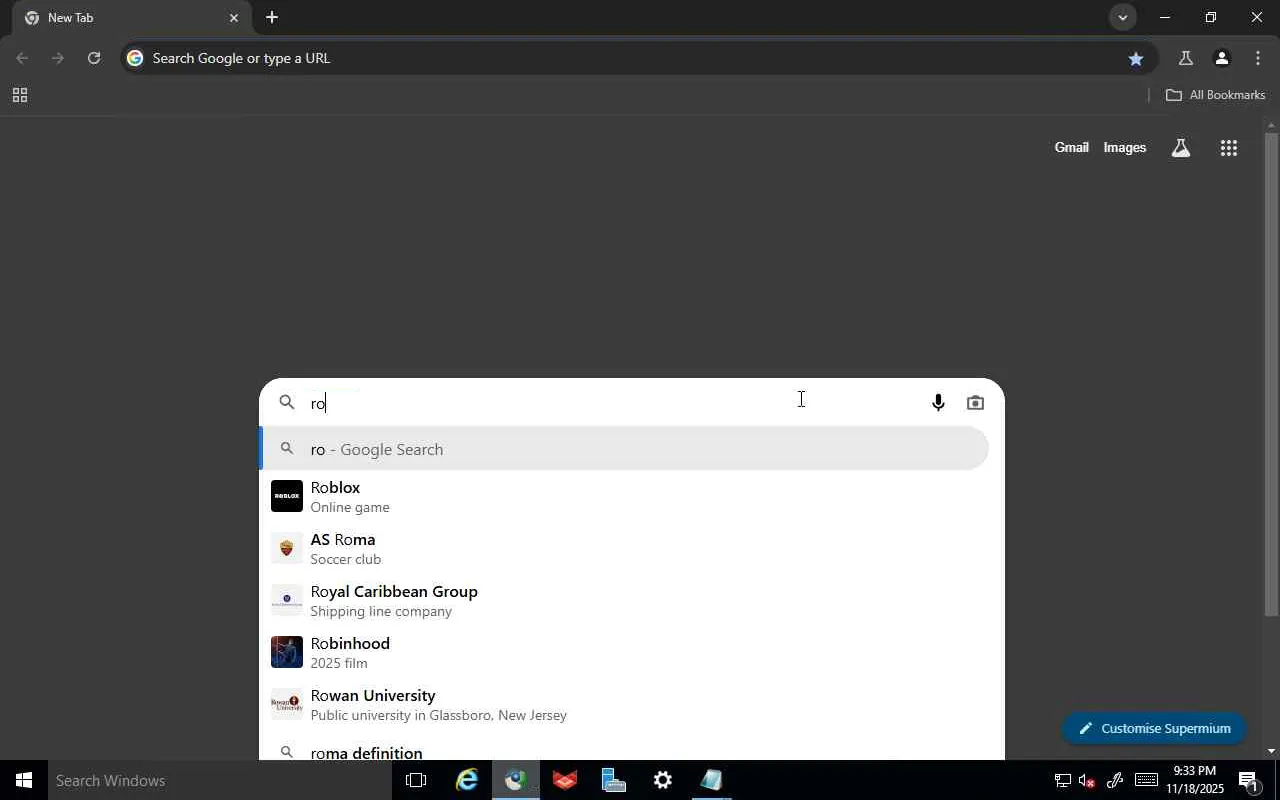Close the New Tab browser tab
Viewport: 1280px width, 800px height.
(234, 18)
